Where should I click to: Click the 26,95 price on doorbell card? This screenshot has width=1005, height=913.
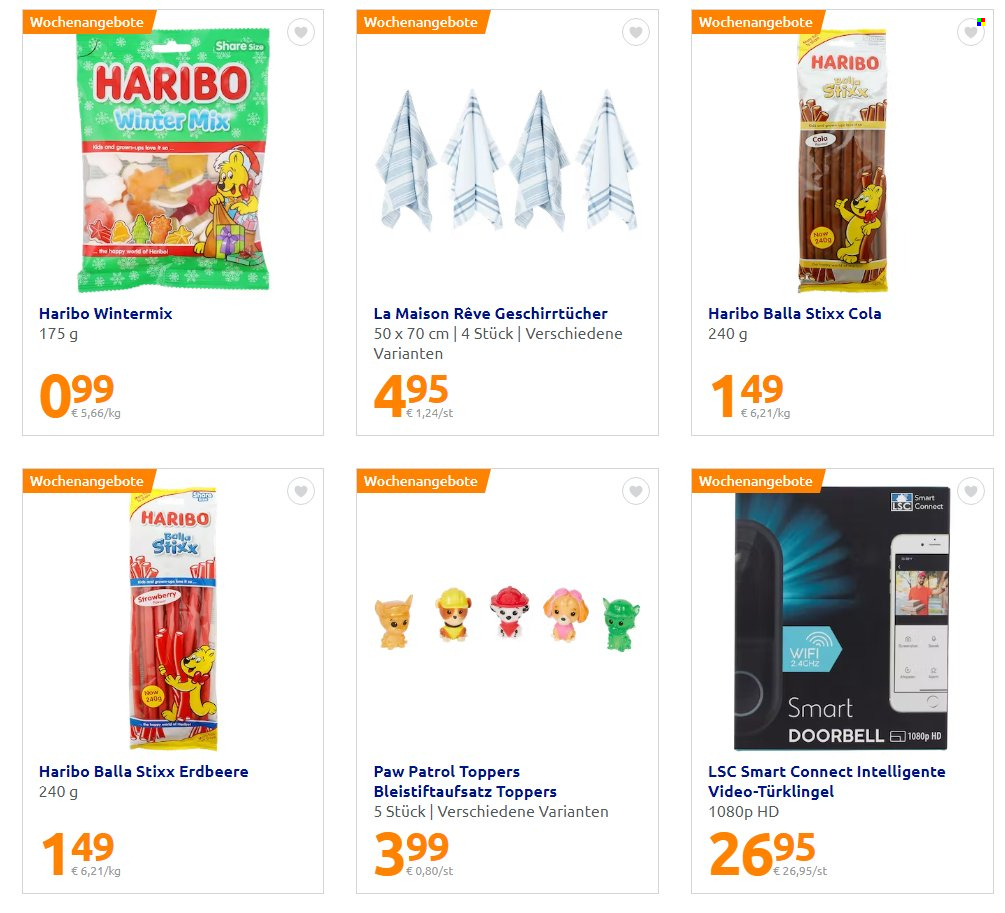click(x=763, y=853)
